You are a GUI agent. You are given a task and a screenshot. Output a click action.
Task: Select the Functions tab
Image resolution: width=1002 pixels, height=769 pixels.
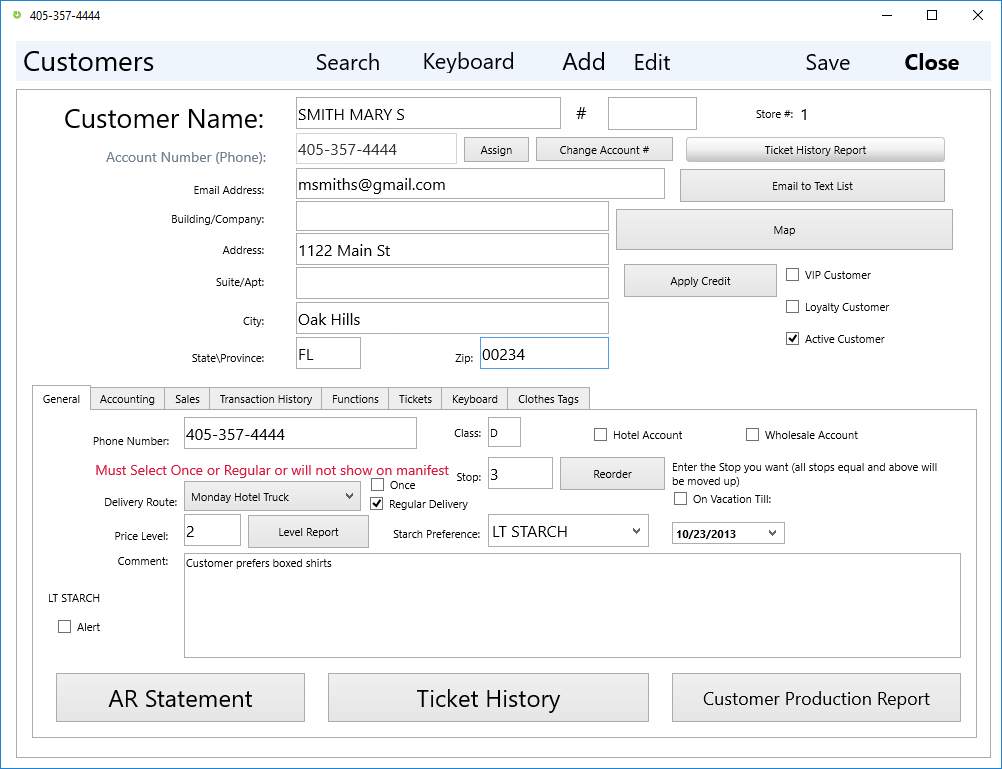click(x=355, y=399)
